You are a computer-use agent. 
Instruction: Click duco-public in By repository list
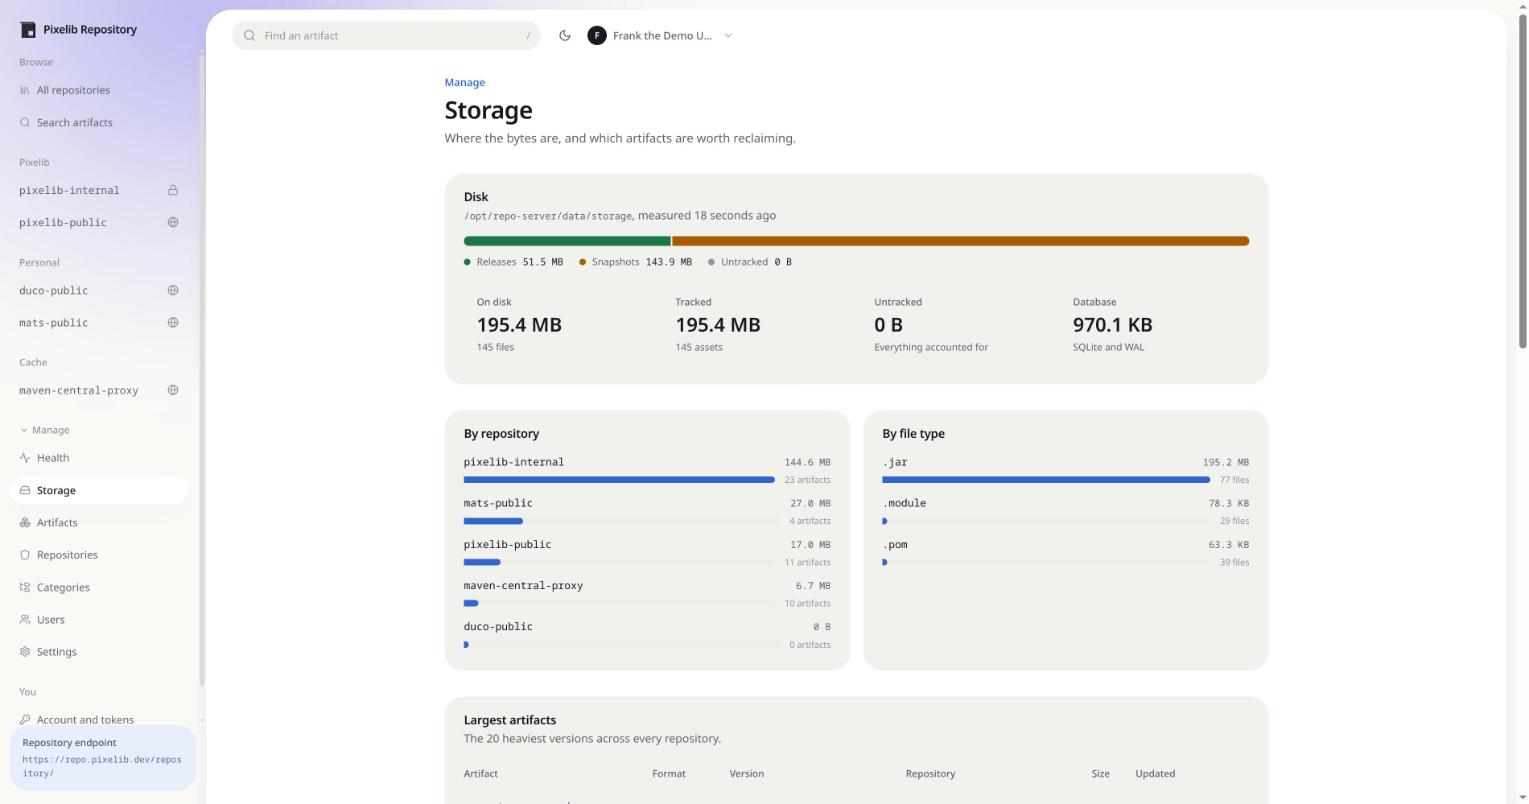tap(498, 626)
